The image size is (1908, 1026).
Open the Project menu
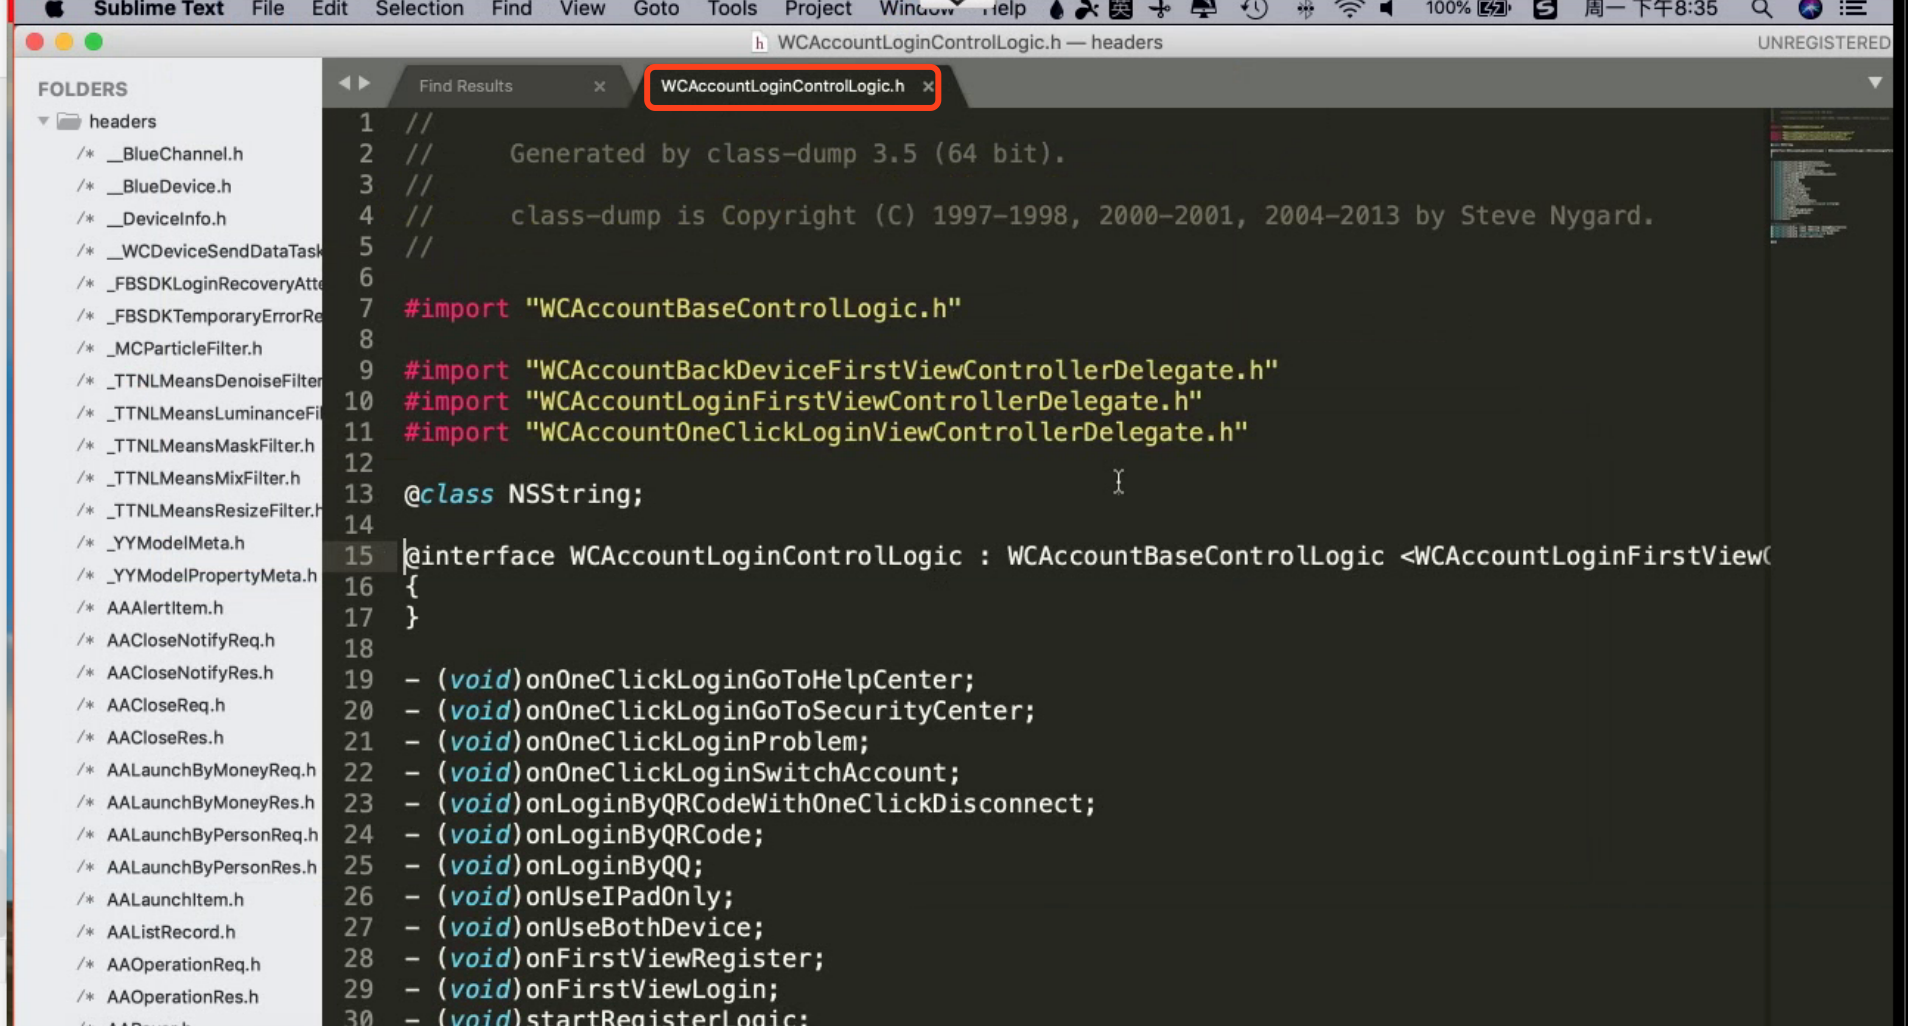(818, 9)
